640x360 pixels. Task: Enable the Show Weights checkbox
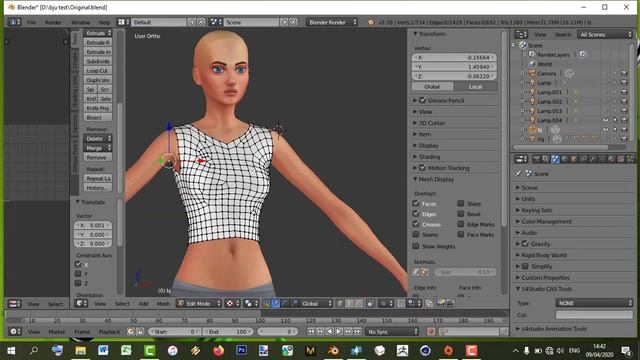pos(416,246)
